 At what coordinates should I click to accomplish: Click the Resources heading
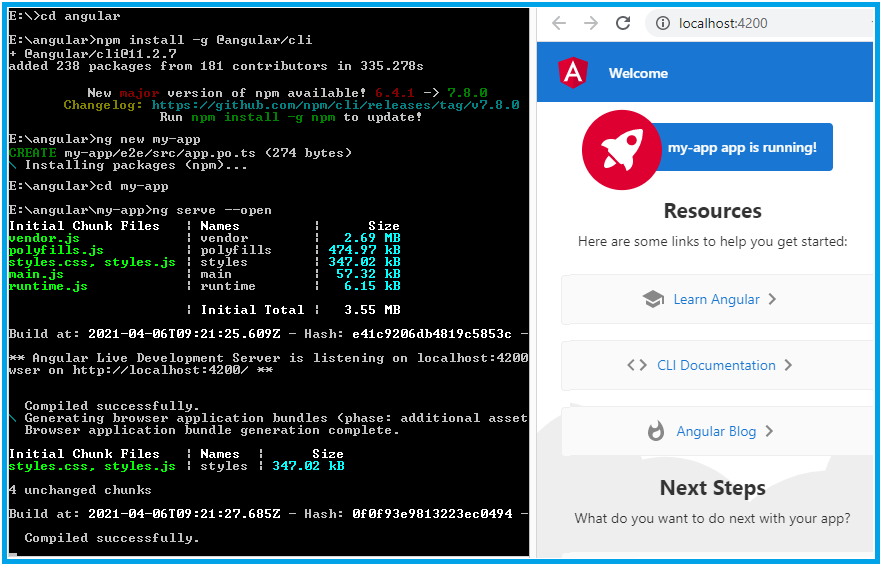coord(712,210)
